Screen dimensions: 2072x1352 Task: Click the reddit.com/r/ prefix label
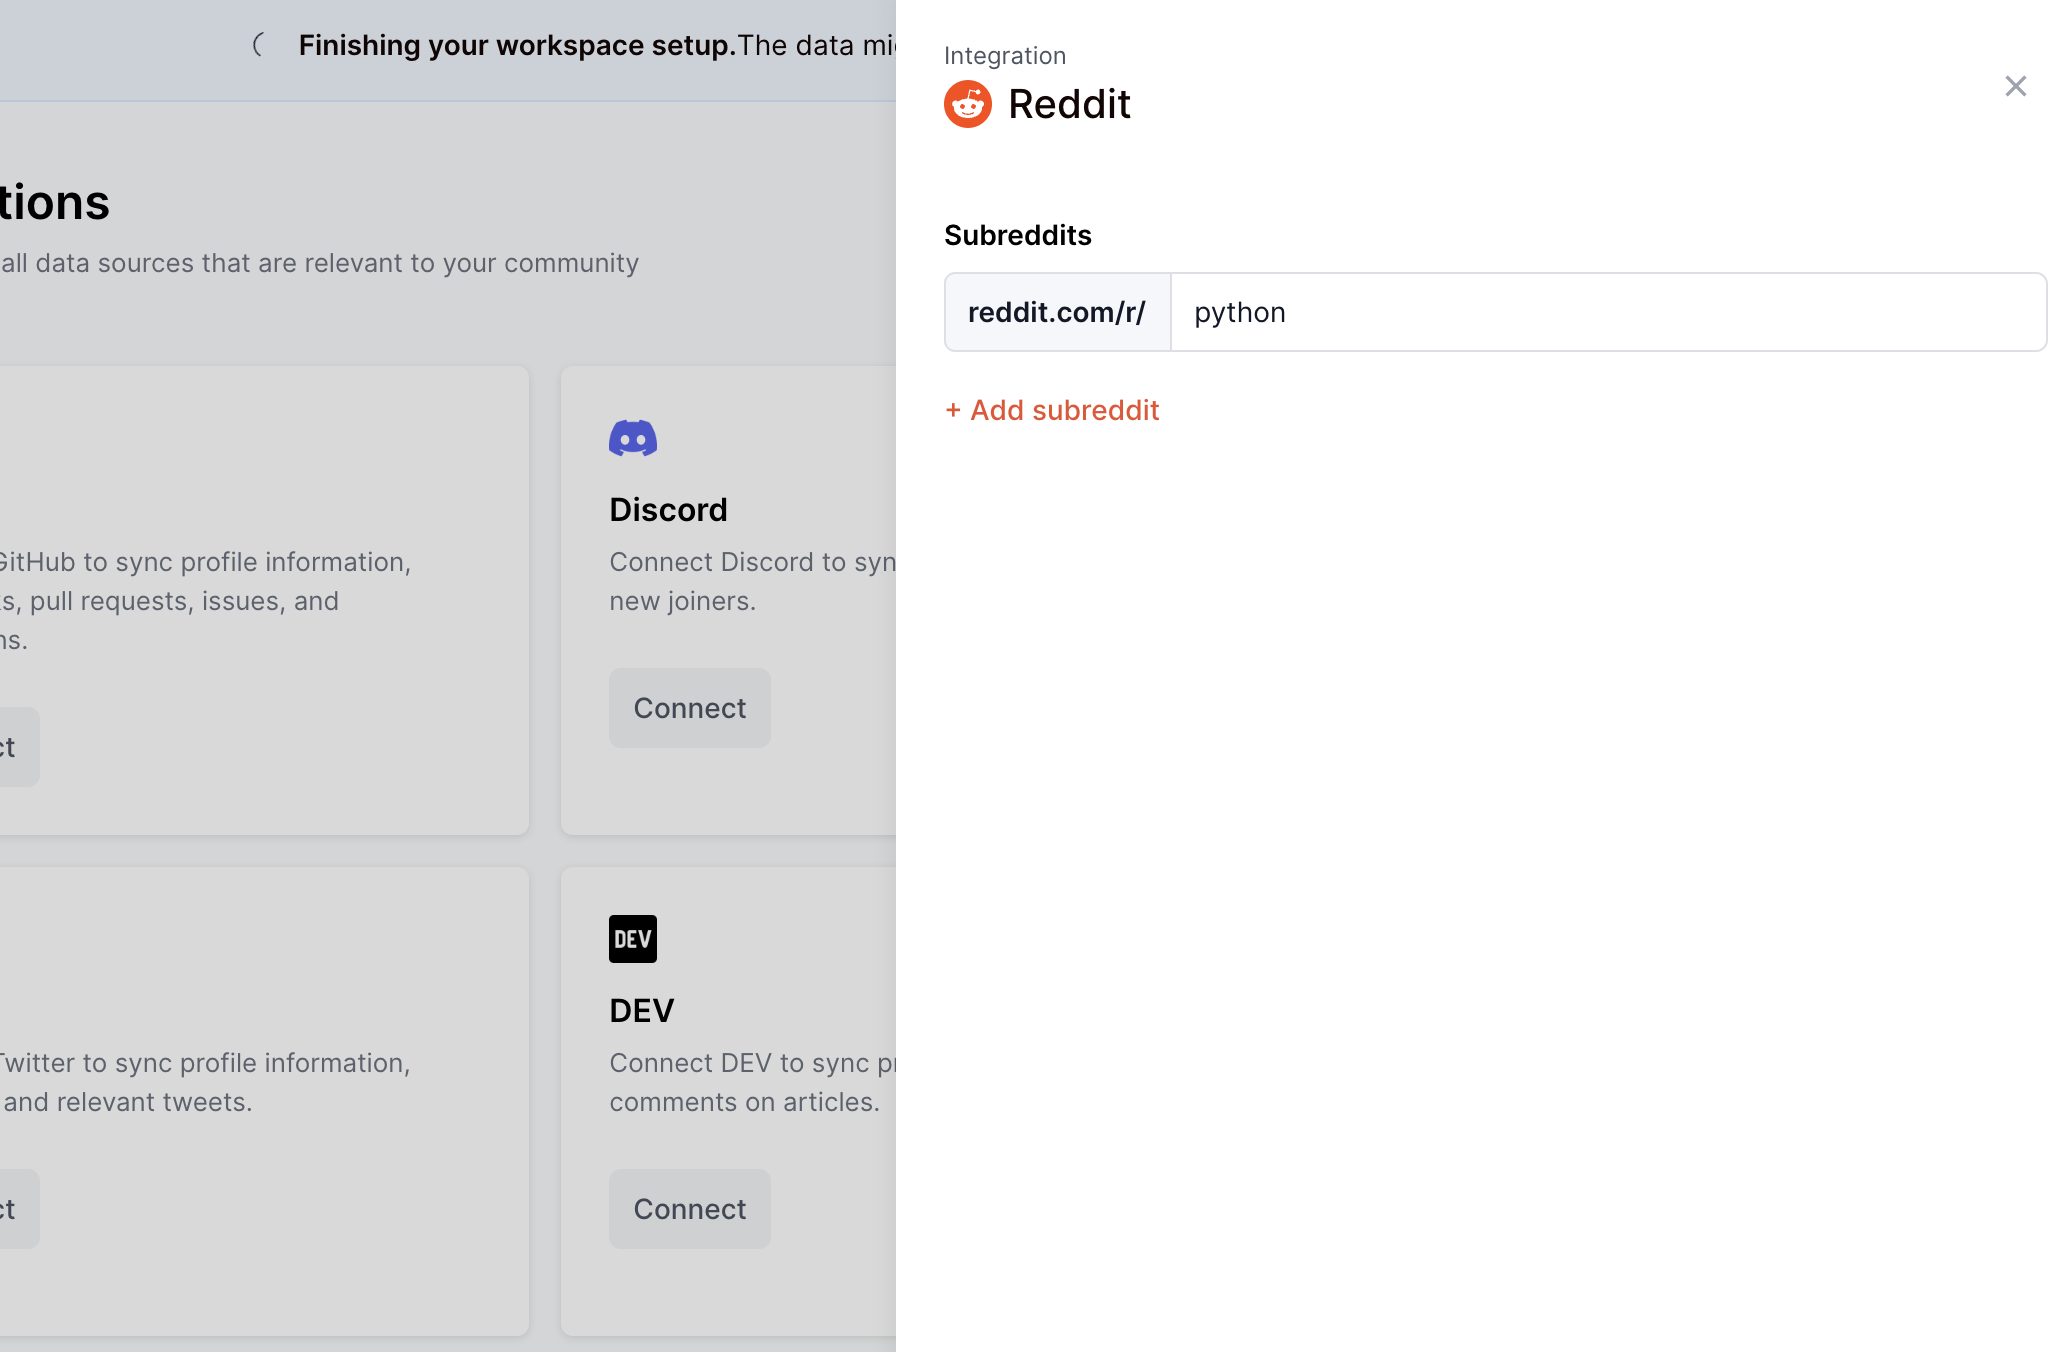tap(1057, 312)
